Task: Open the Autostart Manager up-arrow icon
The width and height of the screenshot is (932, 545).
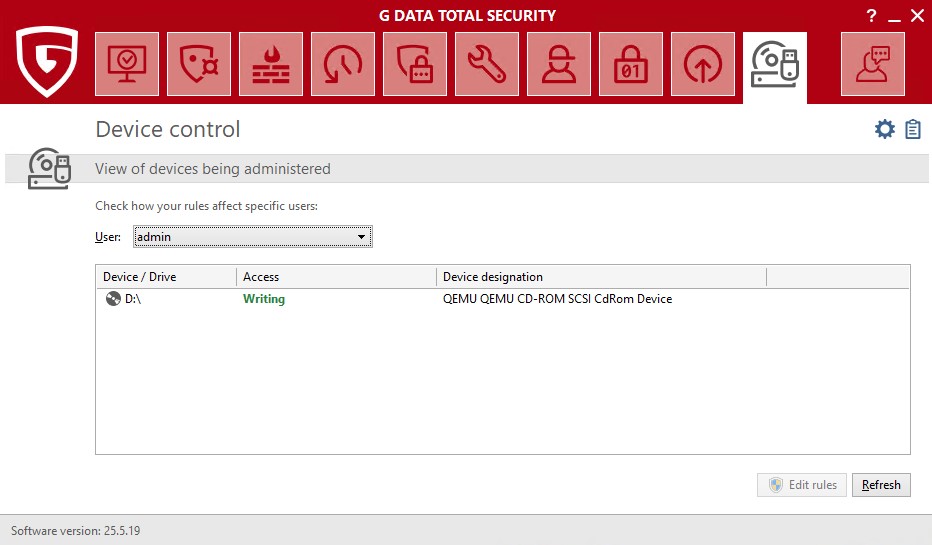Action: pos(703,64)
